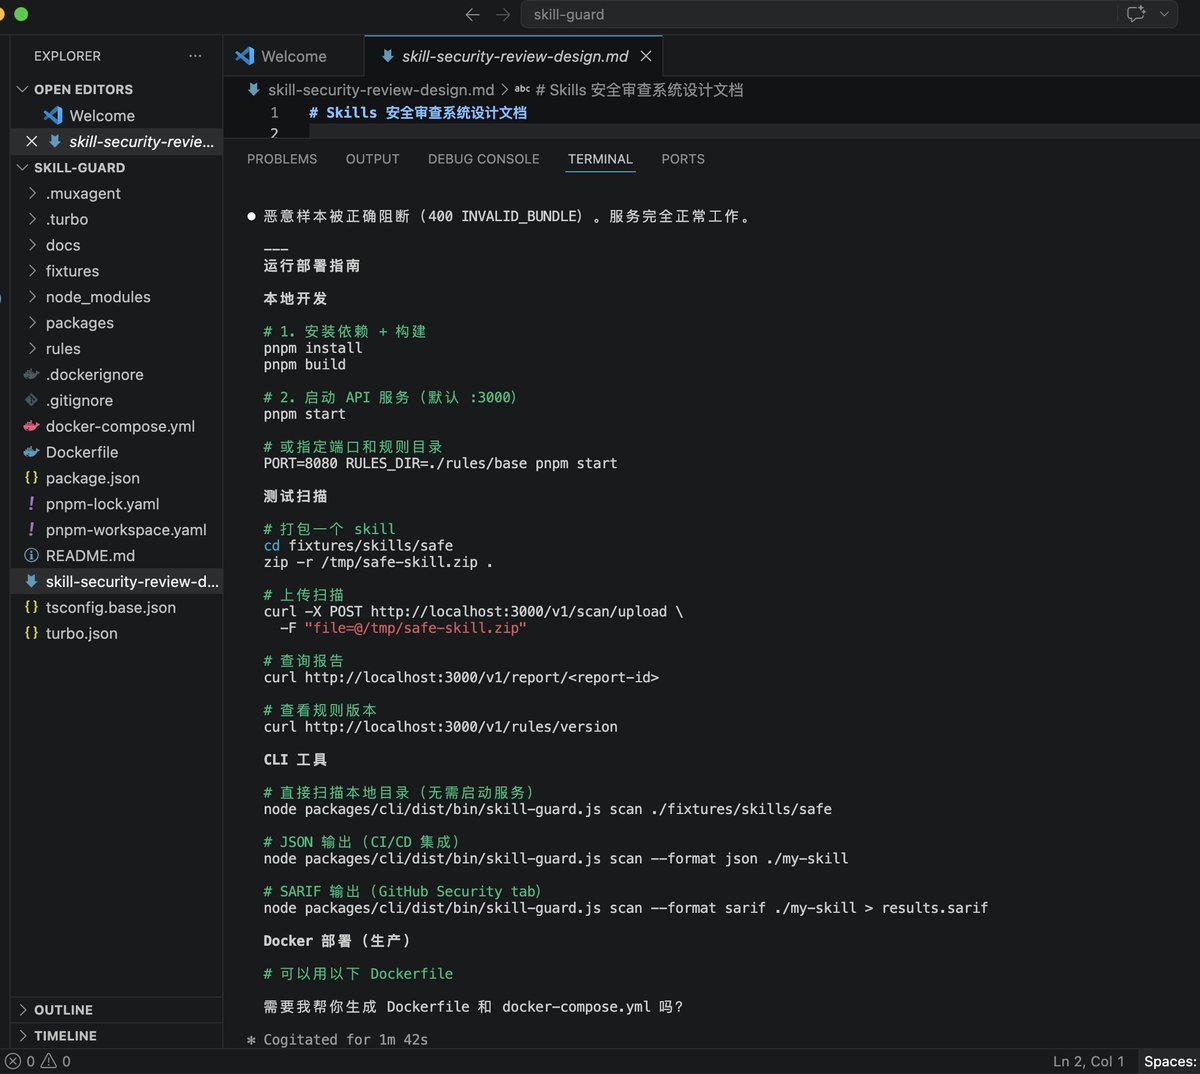The width and height of the screenshot is (1200, 1074).
Task: Select skill-security-review-d... file in tree
Action: click(116, 581)
